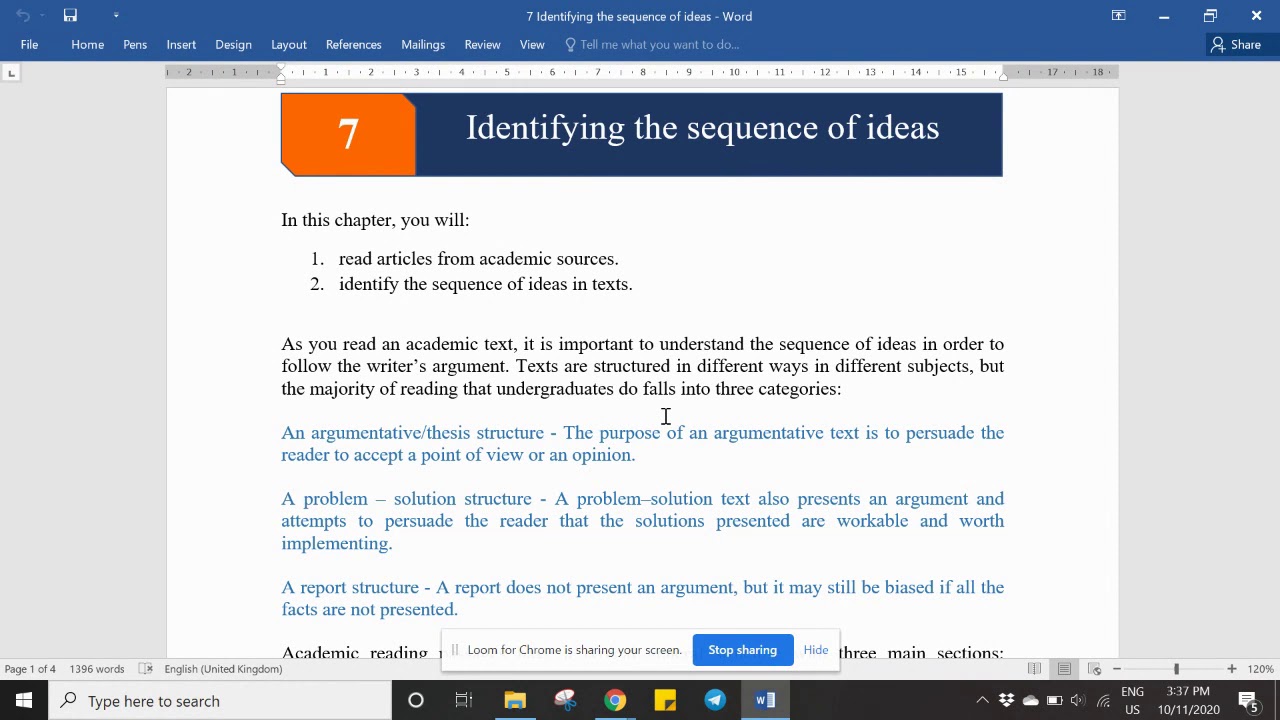Screen dimensions: 1280x720
Task: Click the text A report structure
Action: click(349, 588)
